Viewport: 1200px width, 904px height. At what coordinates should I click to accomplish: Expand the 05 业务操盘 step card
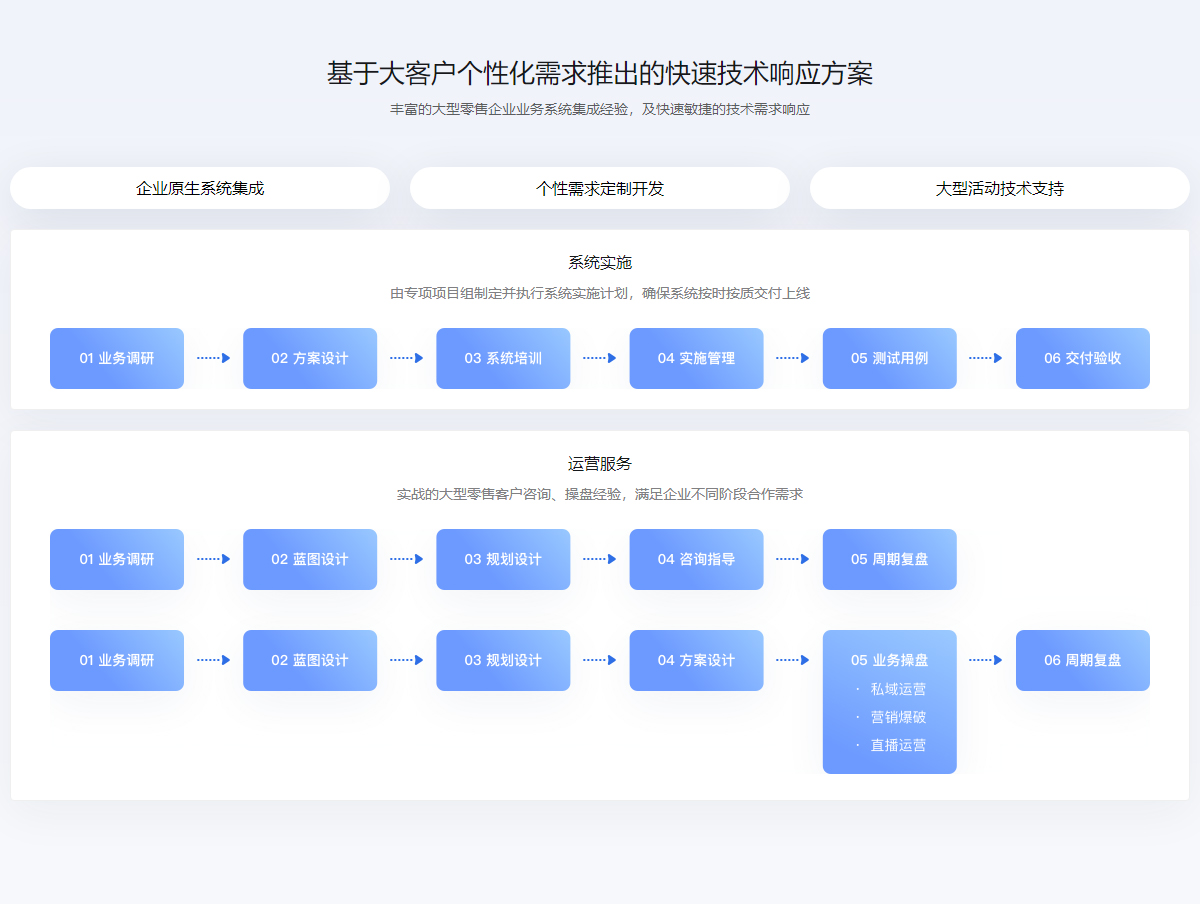890,702
